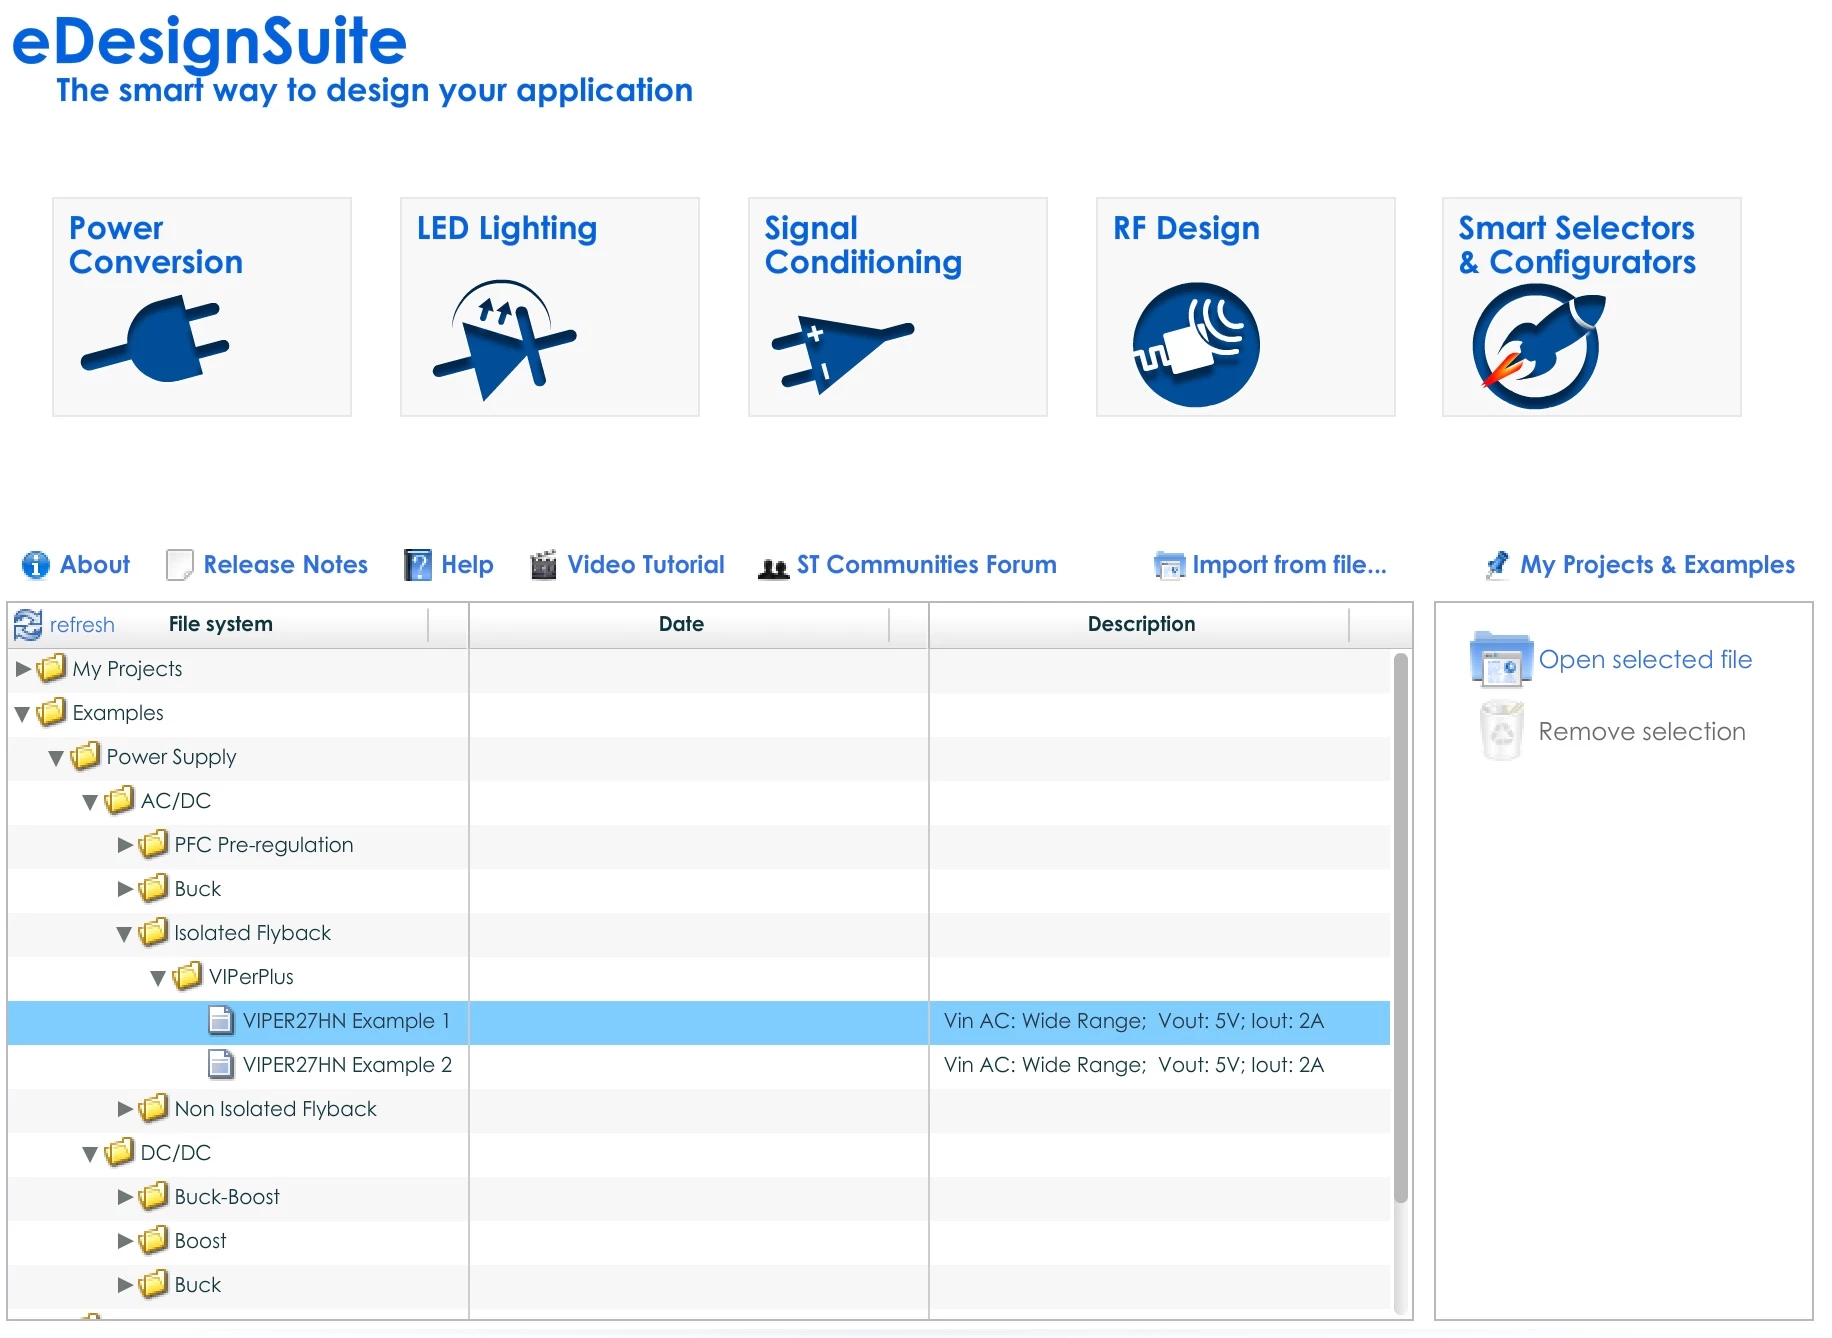
Task: Click the VIPER27HN Example 2 file icon
Action: tap(221, 1064)
